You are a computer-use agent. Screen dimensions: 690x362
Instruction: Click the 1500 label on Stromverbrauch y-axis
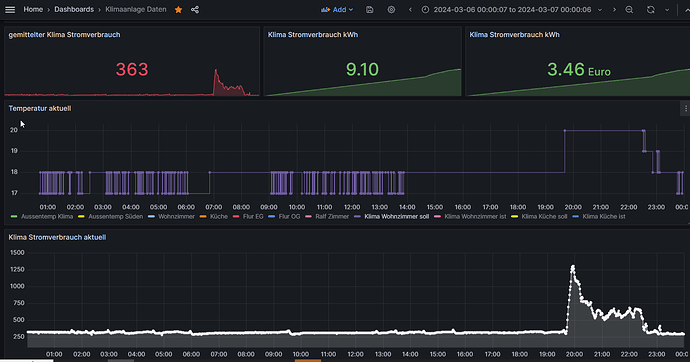pyautogui.click(x=17, y=252)
